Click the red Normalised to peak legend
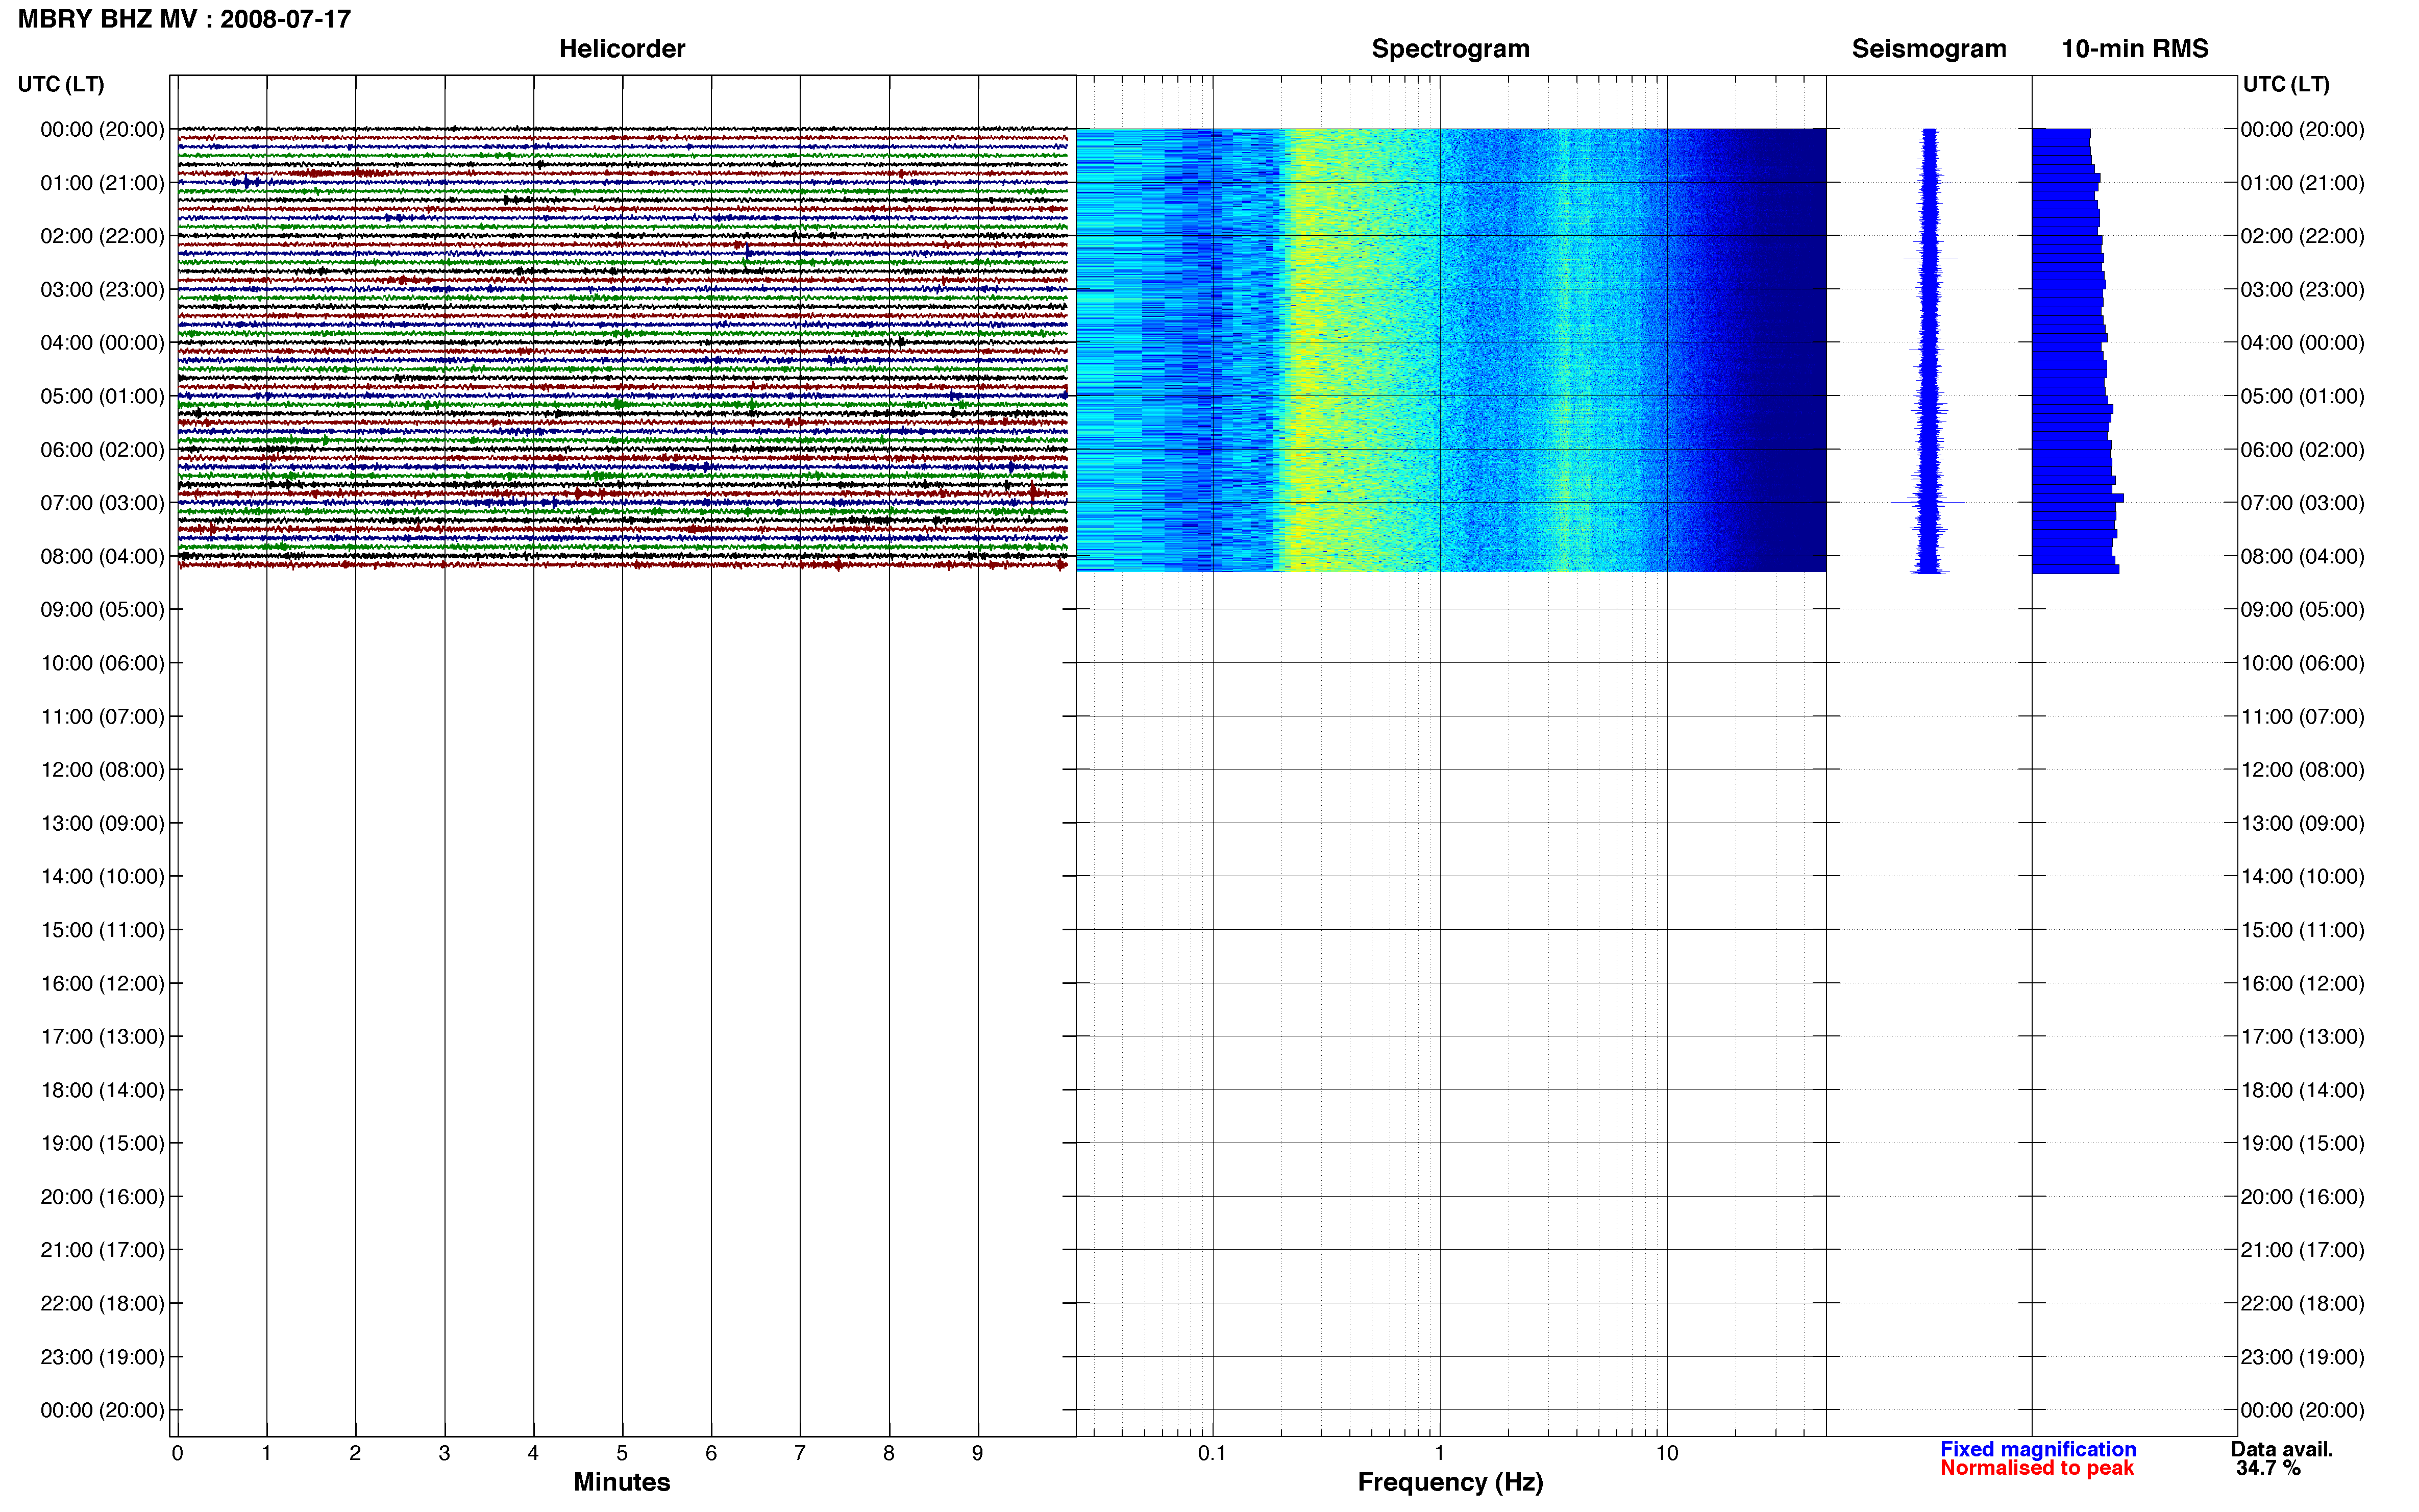This screenshot has height=1512, width=2419. tap(2037, 1468)
